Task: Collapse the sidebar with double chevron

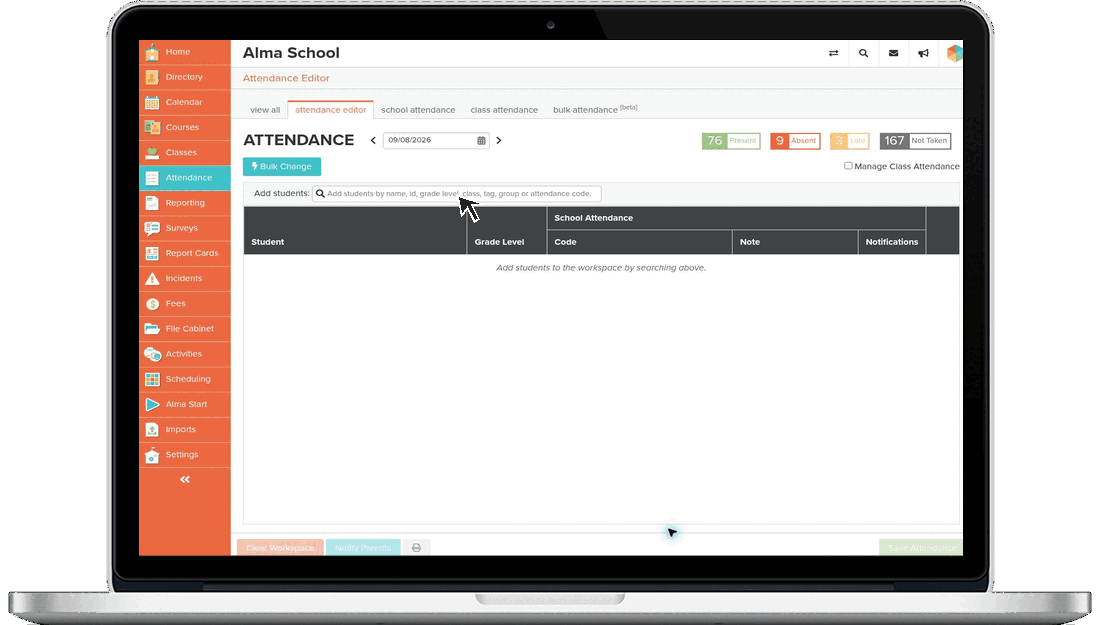Action: click(x=185, y=480)
